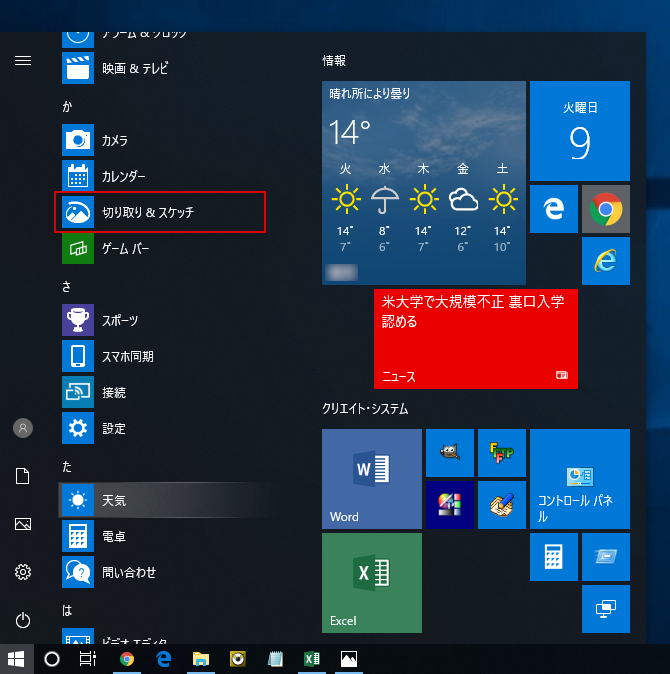Open Game Bar (ゲーム バー)

[163, 248]
